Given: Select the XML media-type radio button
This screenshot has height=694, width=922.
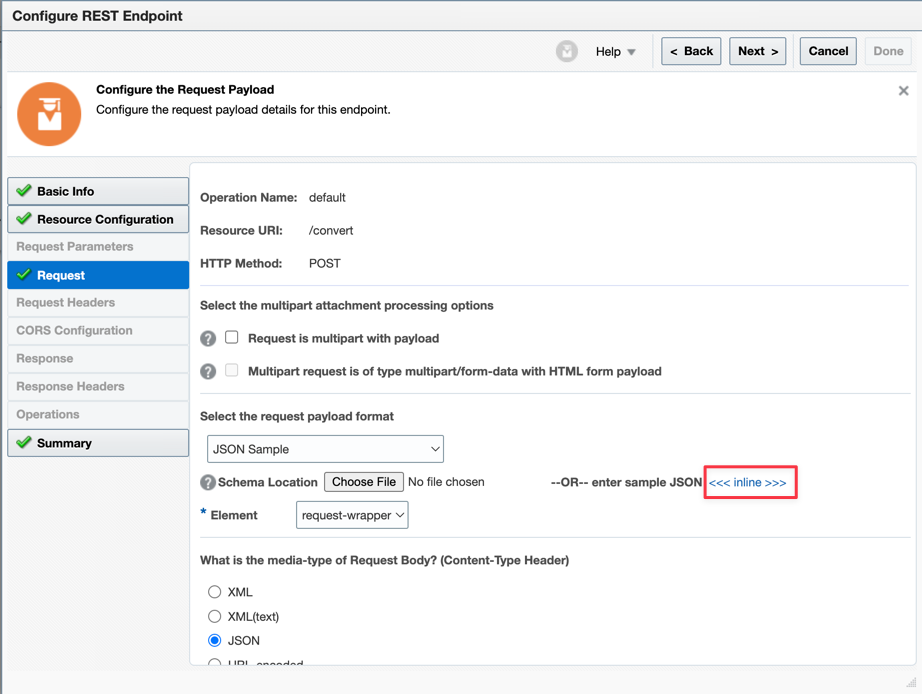Looking at the screenshot, I should 214,592.
